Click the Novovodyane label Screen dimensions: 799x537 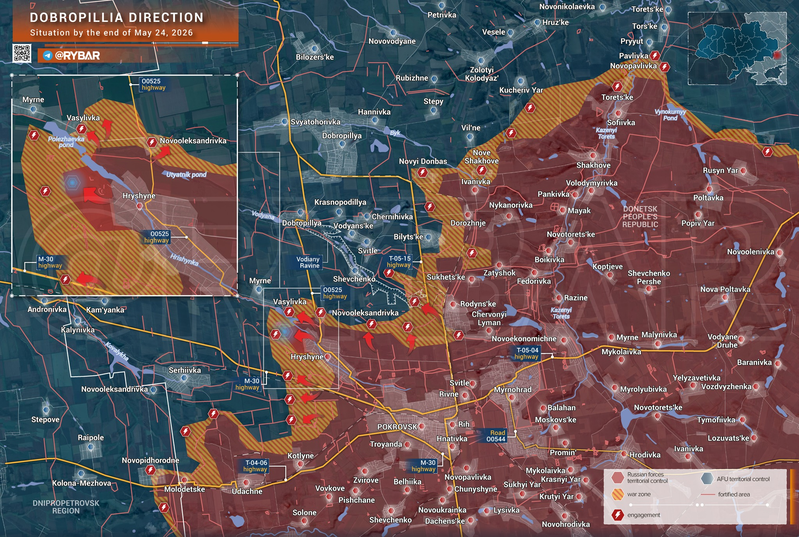tap(392, 41)
